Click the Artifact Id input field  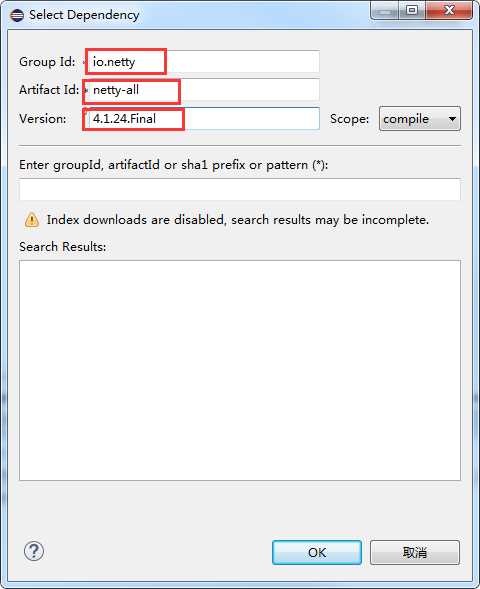(203, 90)
